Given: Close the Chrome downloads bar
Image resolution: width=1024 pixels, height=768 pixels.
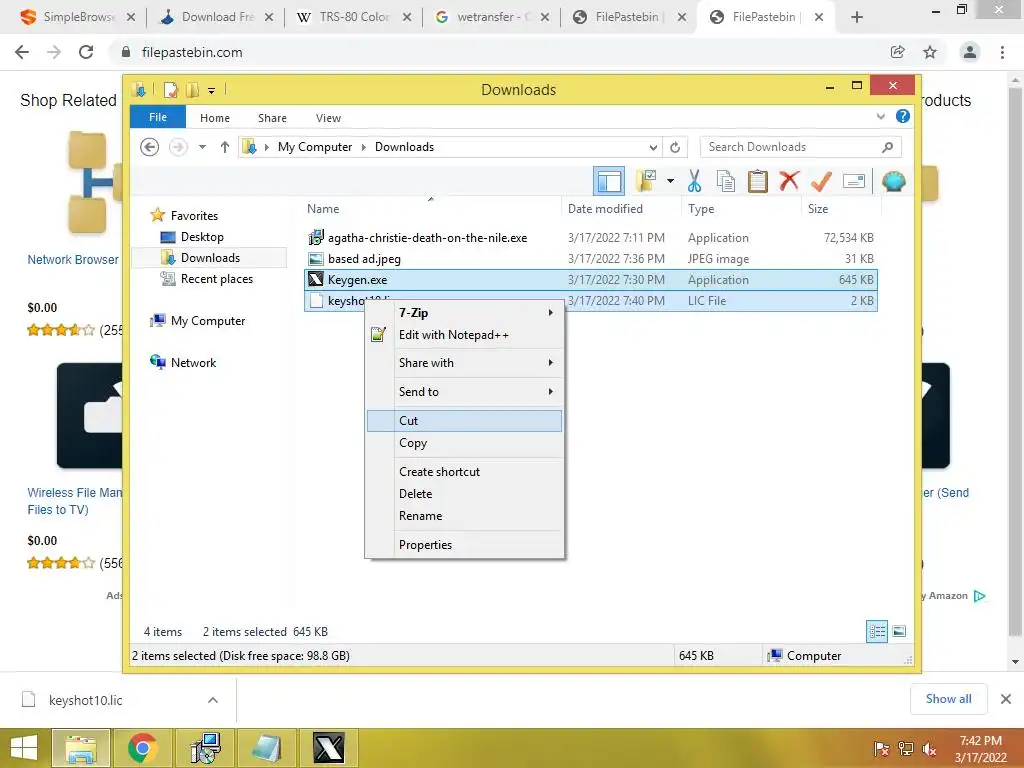Looking at the screenshot, I should (1006, 699).
